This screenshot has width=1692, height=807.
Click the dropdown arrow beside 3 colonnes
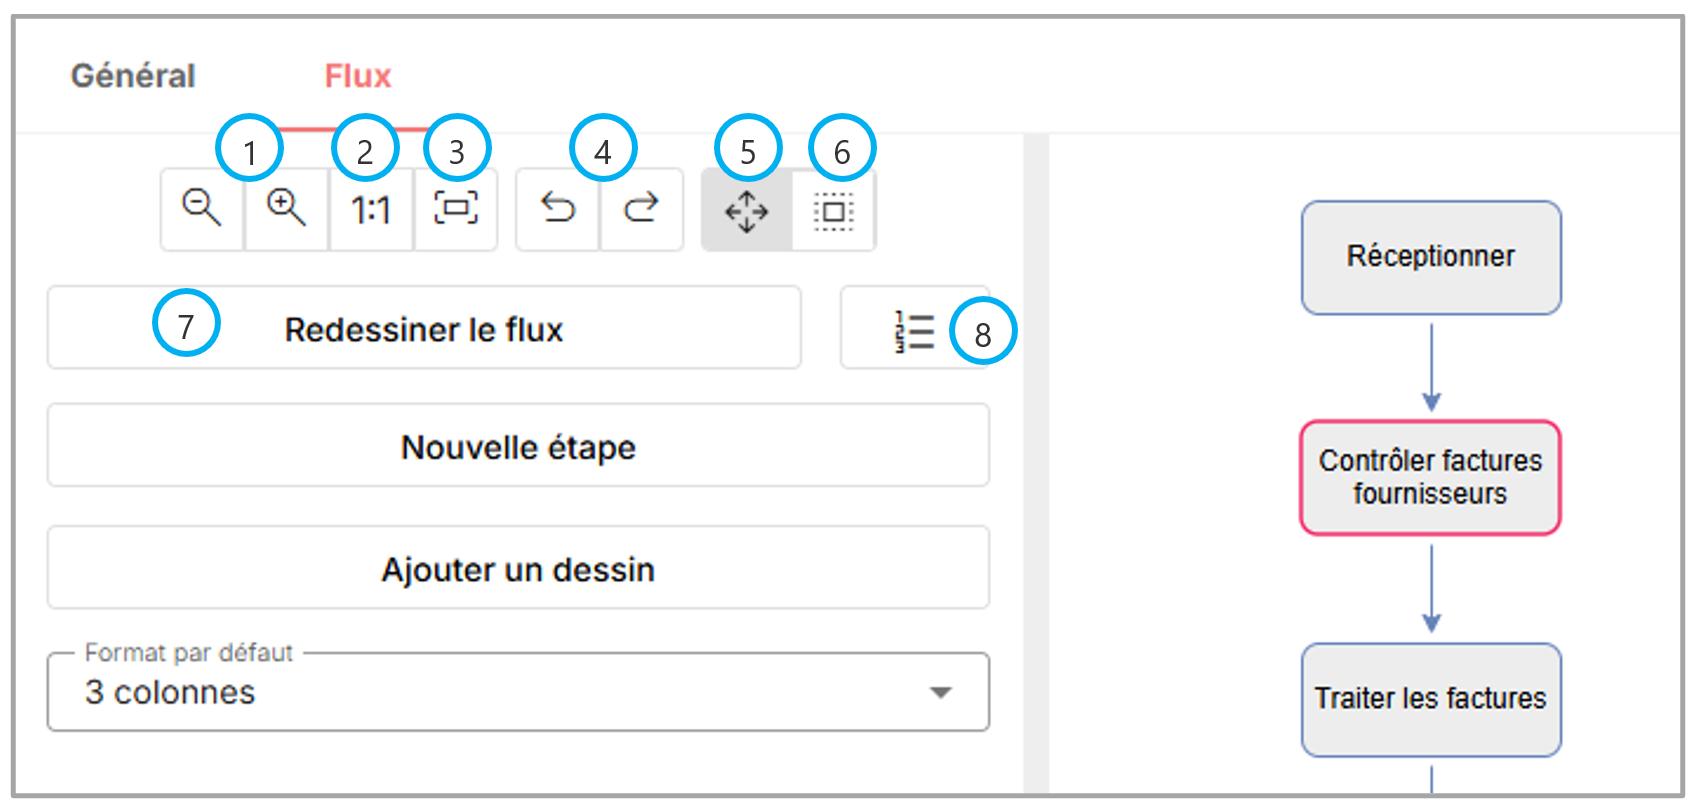(x=940, y=692)
